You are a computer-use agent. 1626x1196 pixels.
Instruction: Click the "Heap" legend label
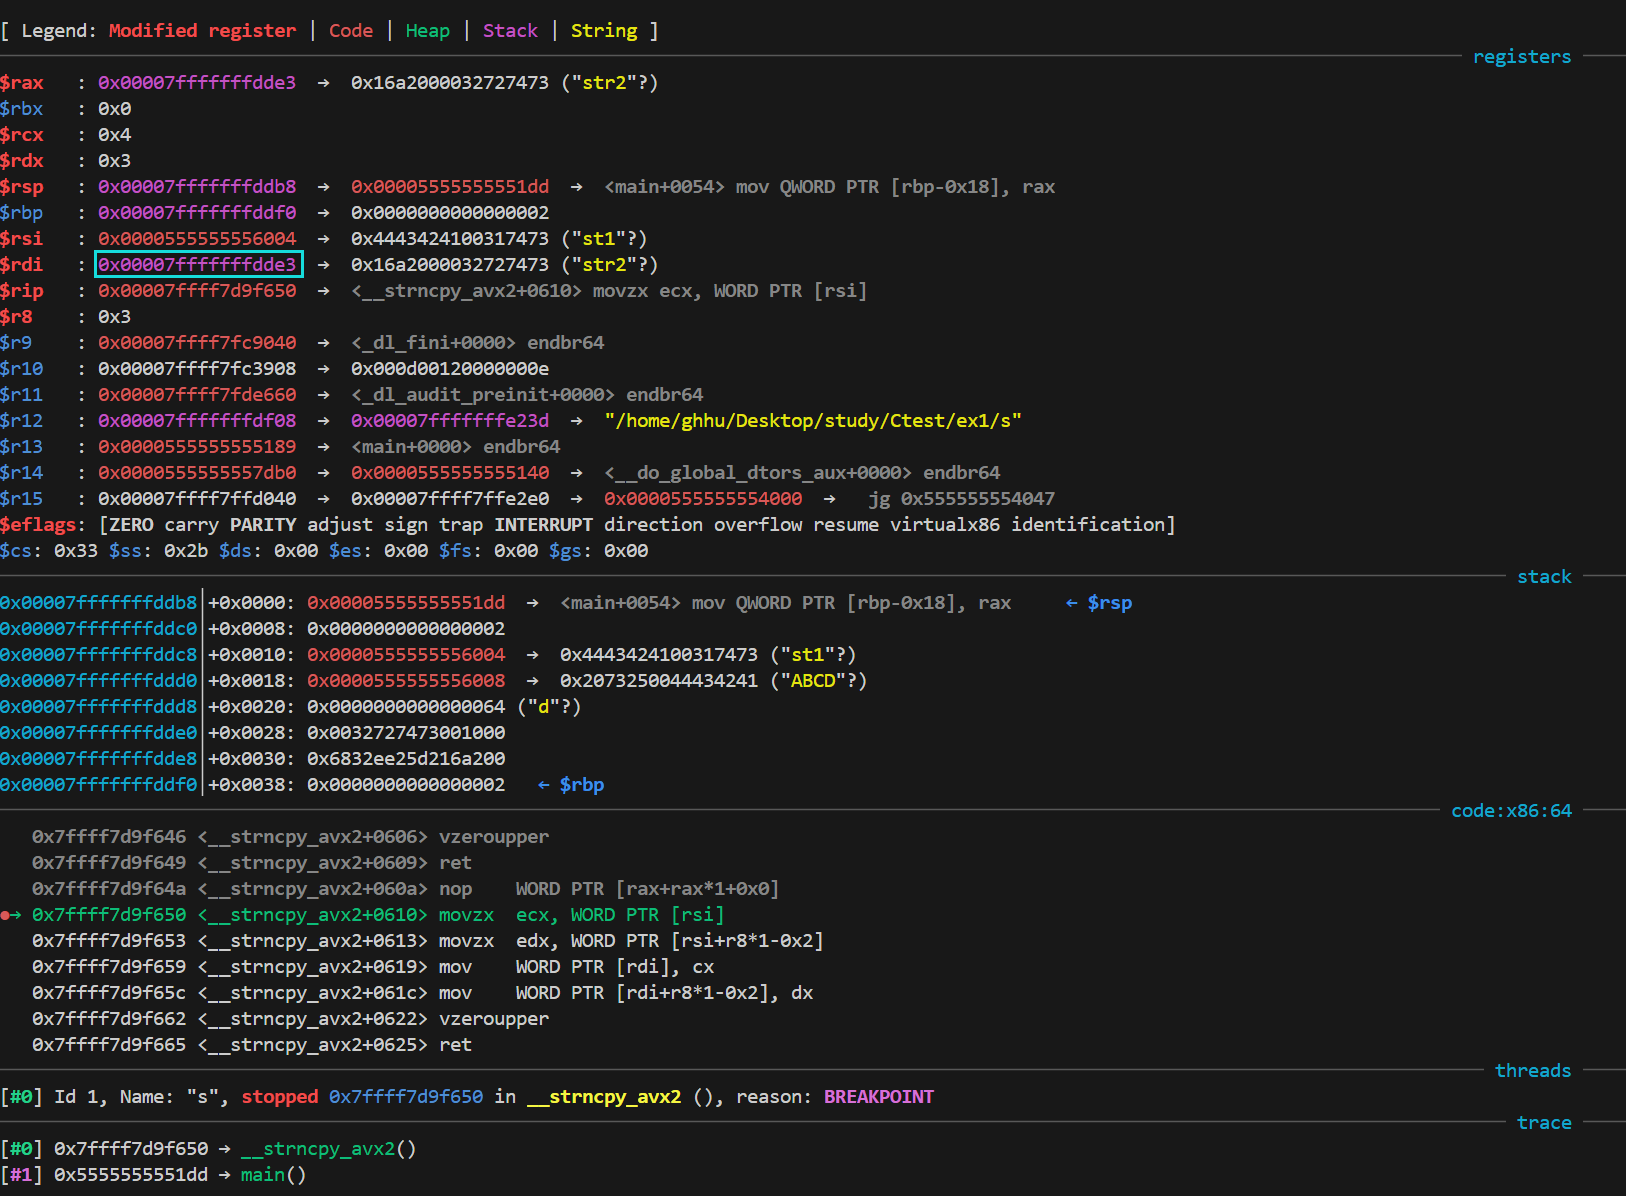[428, 31]
